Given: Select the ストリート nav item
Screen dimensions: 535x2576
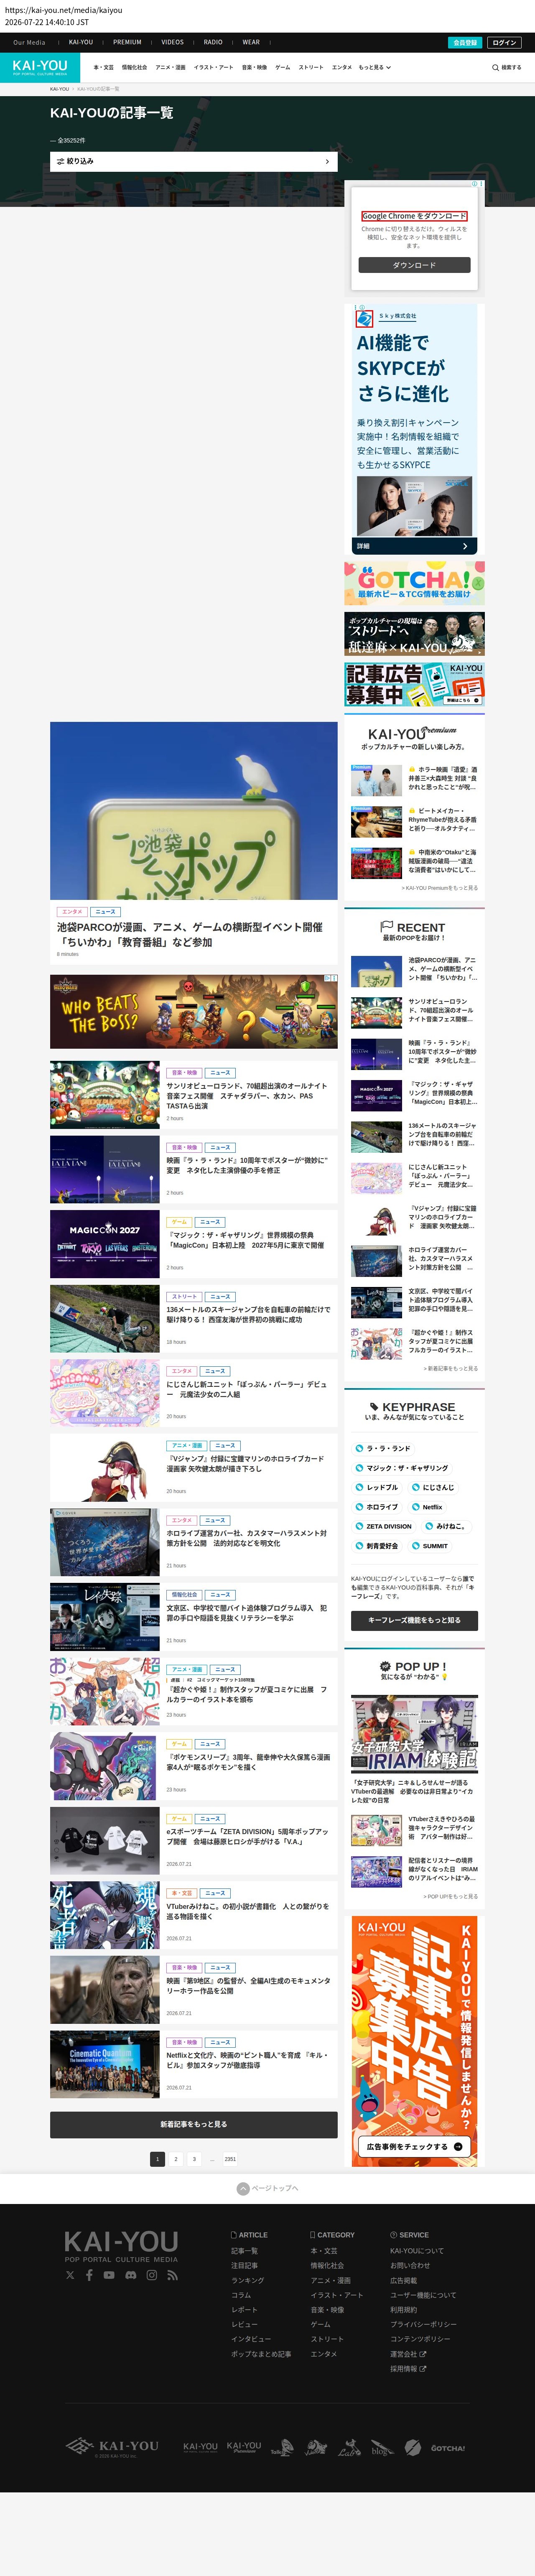Looking at the screenshot, I should tap(311, 68).
